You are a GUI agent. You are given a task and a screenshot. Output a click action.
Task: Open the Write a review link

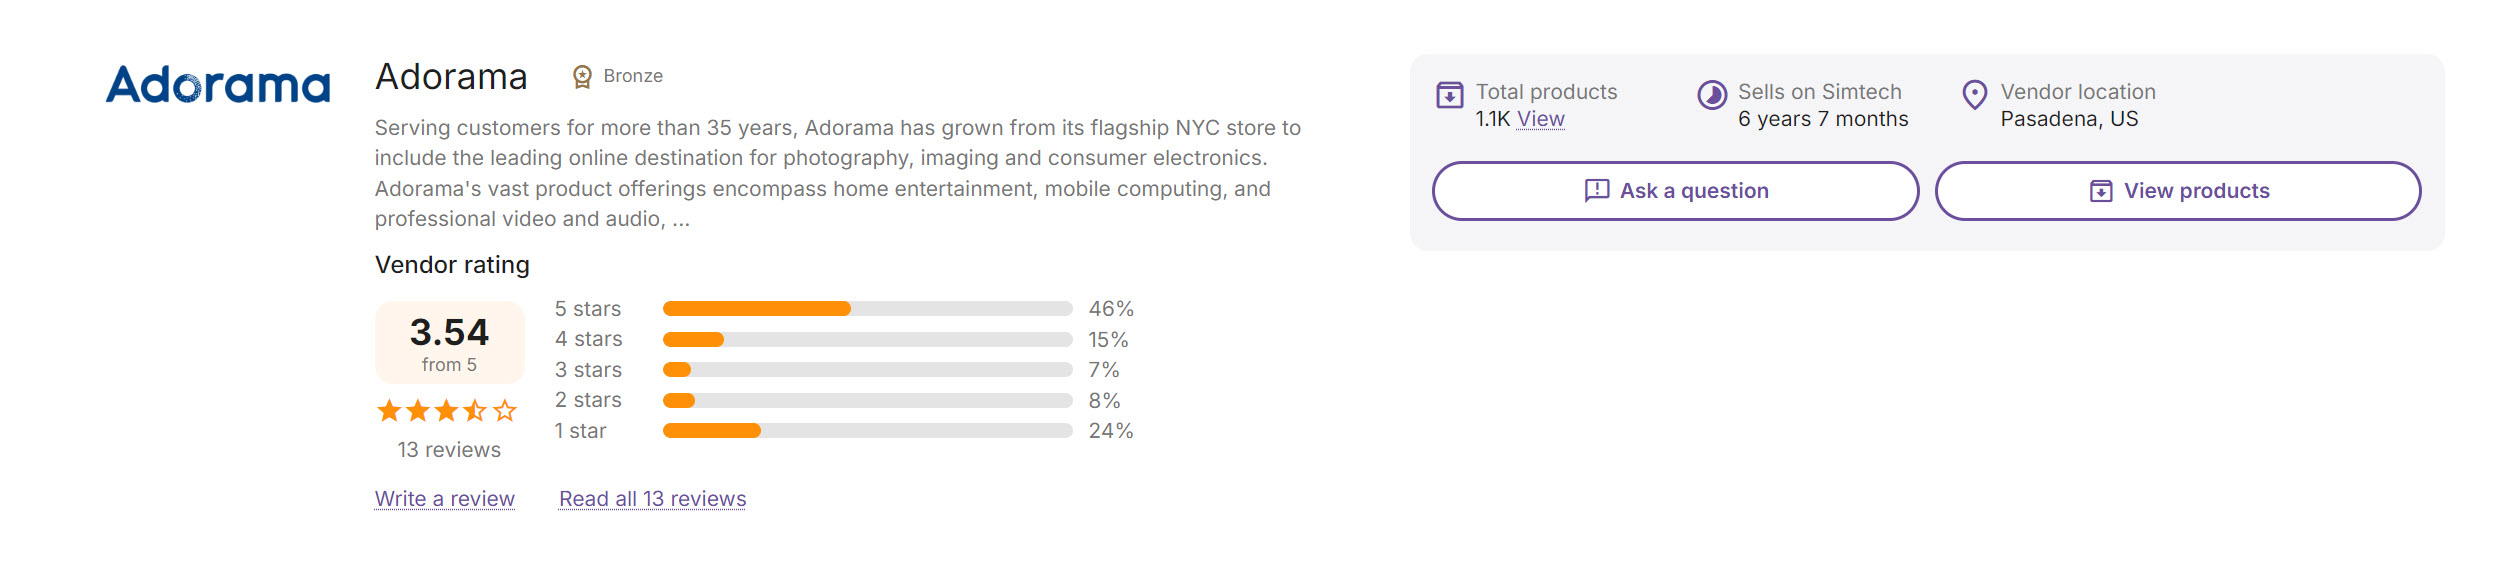coord(445,499)
